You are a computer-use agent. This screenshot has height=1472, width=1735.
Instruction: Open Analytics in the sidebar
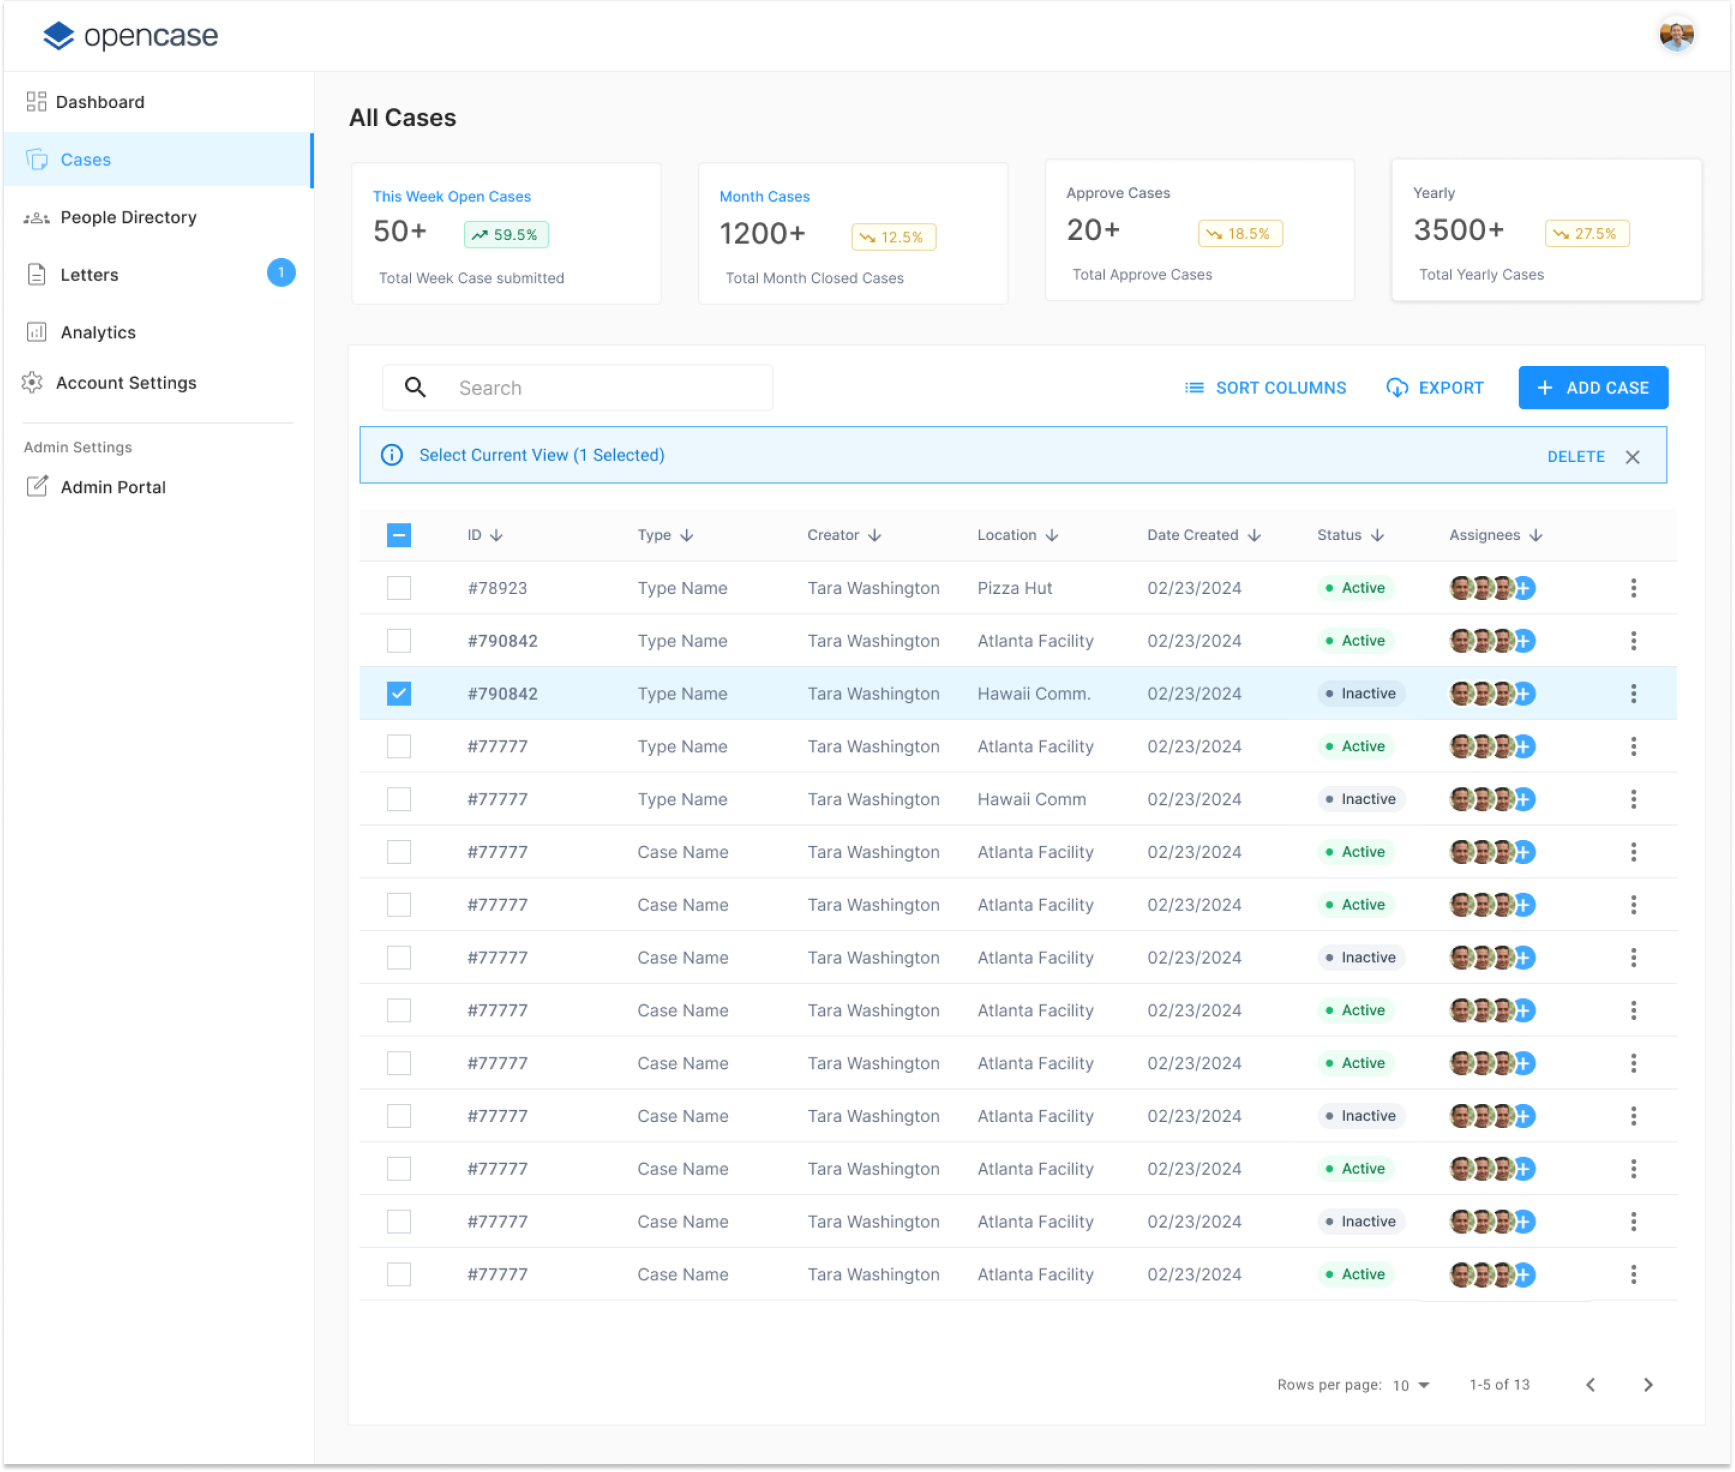(158, 332)
